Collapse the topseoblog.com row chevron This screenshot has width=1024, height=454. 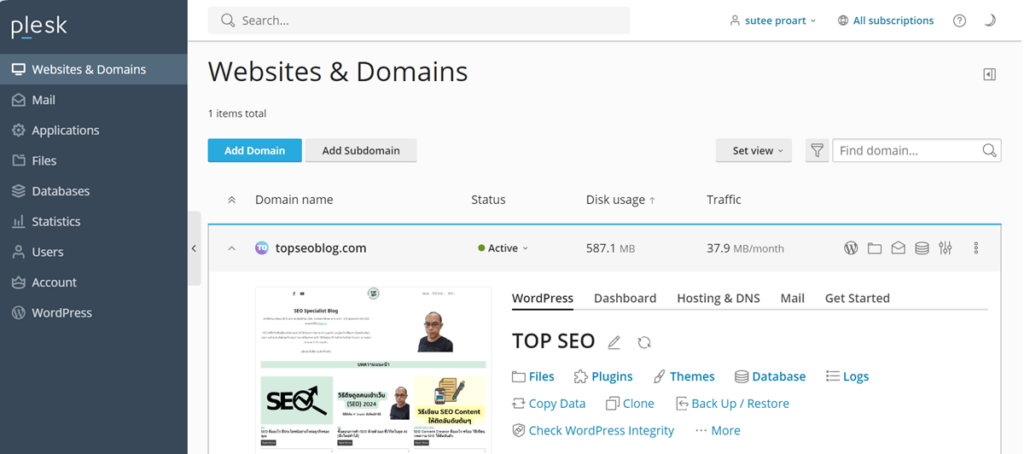coord(231,248)
